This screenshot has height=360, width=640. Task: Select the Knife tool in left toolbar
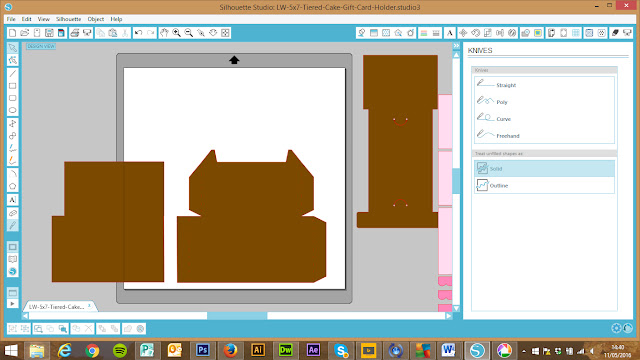(x=13, y=225)
